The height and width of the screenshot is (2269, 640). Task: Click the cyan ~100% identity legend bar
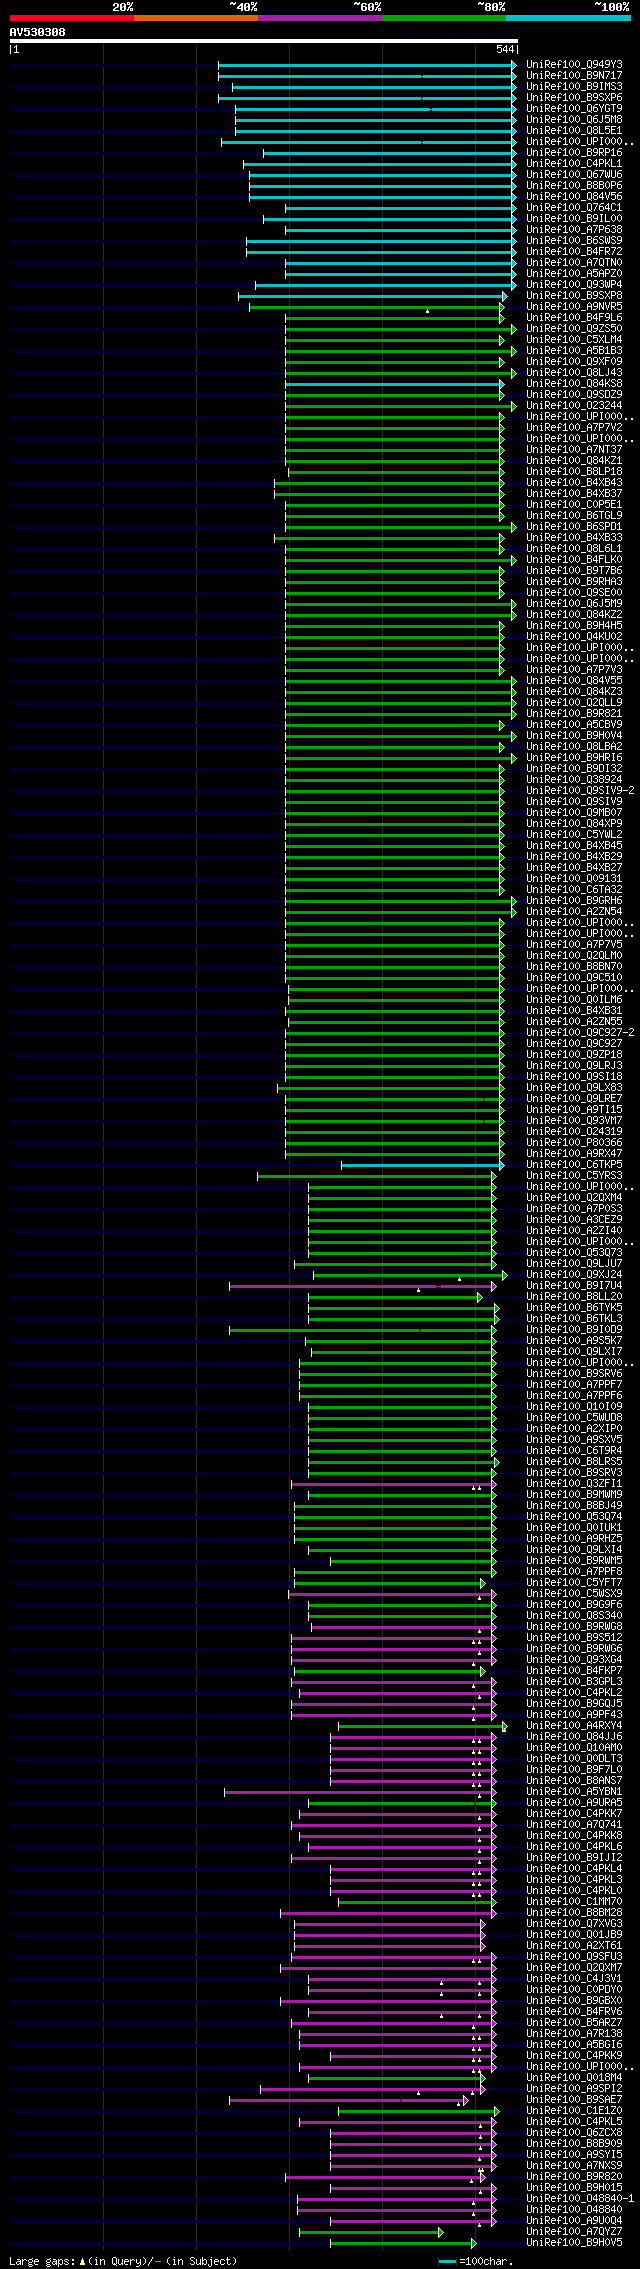(x=567, y=18)
